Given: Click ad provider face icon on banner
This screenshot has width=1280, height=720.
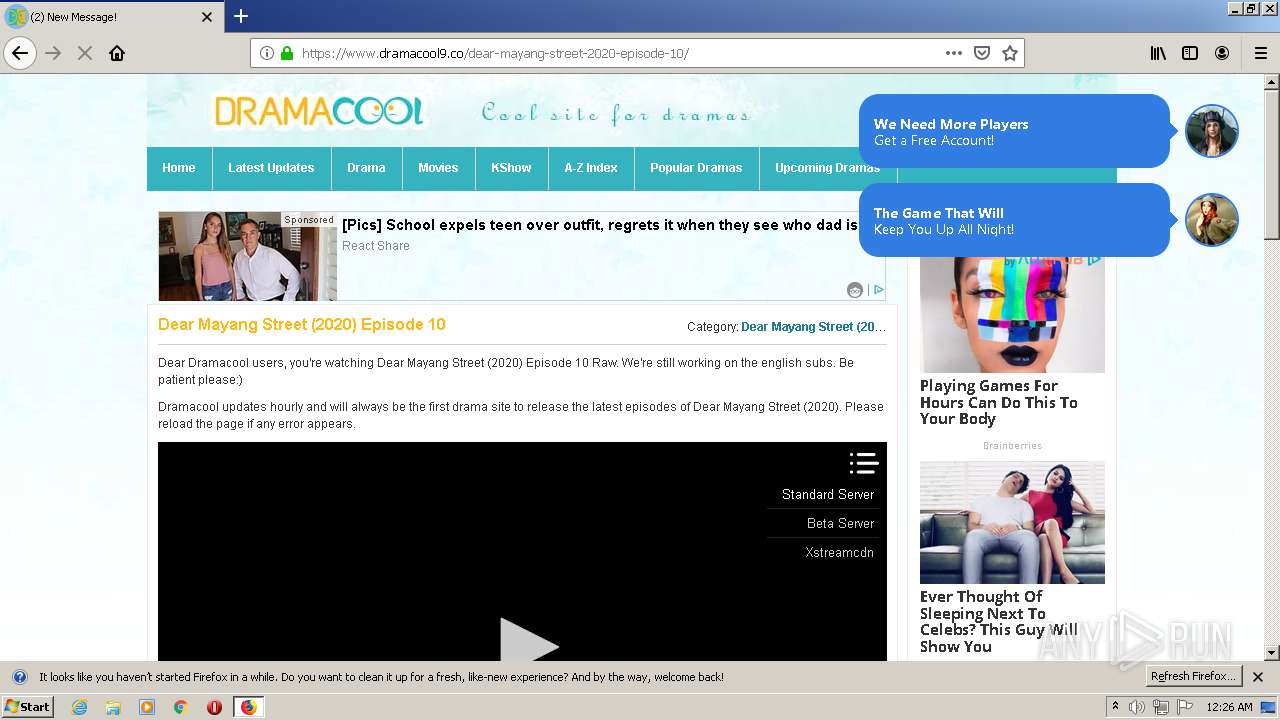Looking at the screenshot, I should pyautogui.click(x=855, y=290).
